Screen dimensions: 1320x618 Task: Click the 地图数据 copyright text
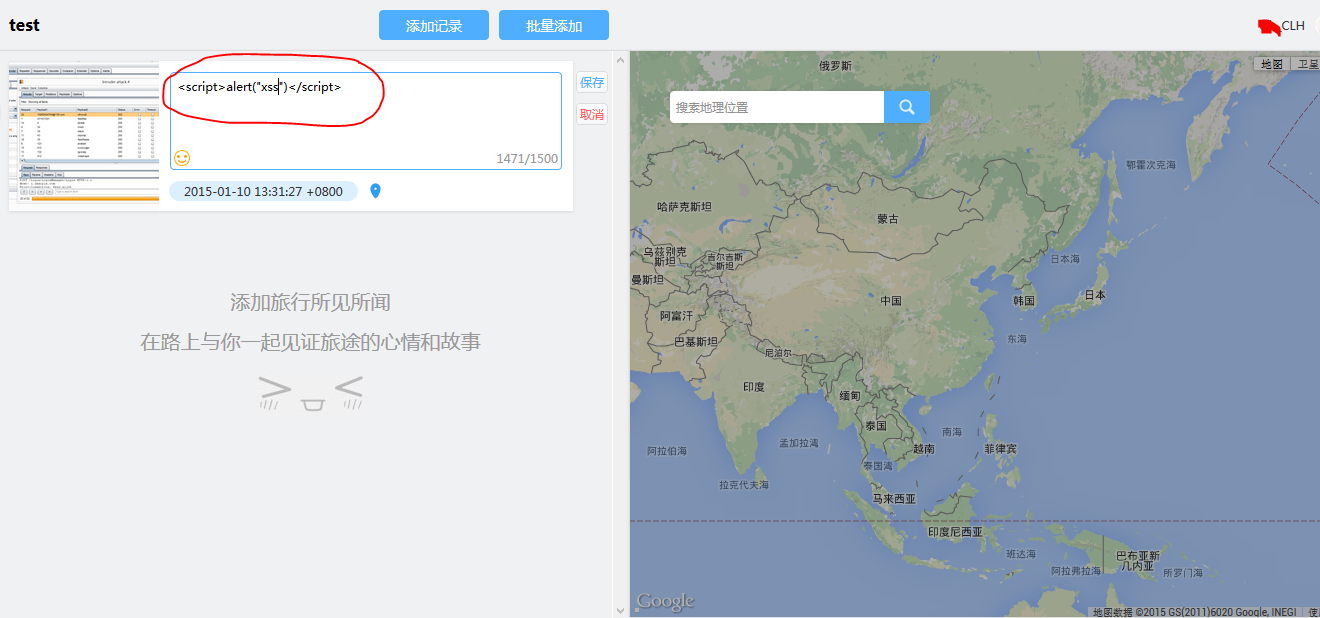coord(1195,612)
